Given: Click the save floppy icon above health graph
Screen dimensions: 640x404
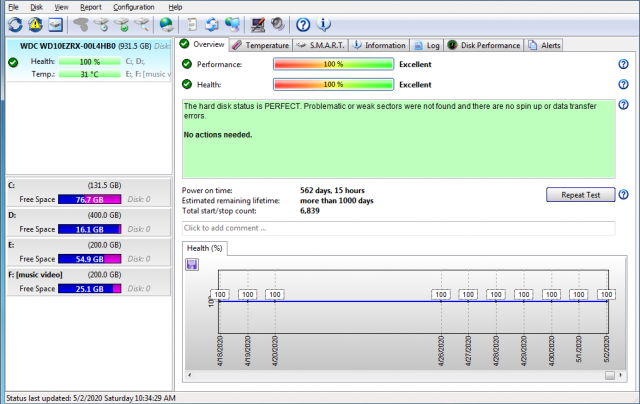Looking at the screenshot, I should tap(191, 264).
